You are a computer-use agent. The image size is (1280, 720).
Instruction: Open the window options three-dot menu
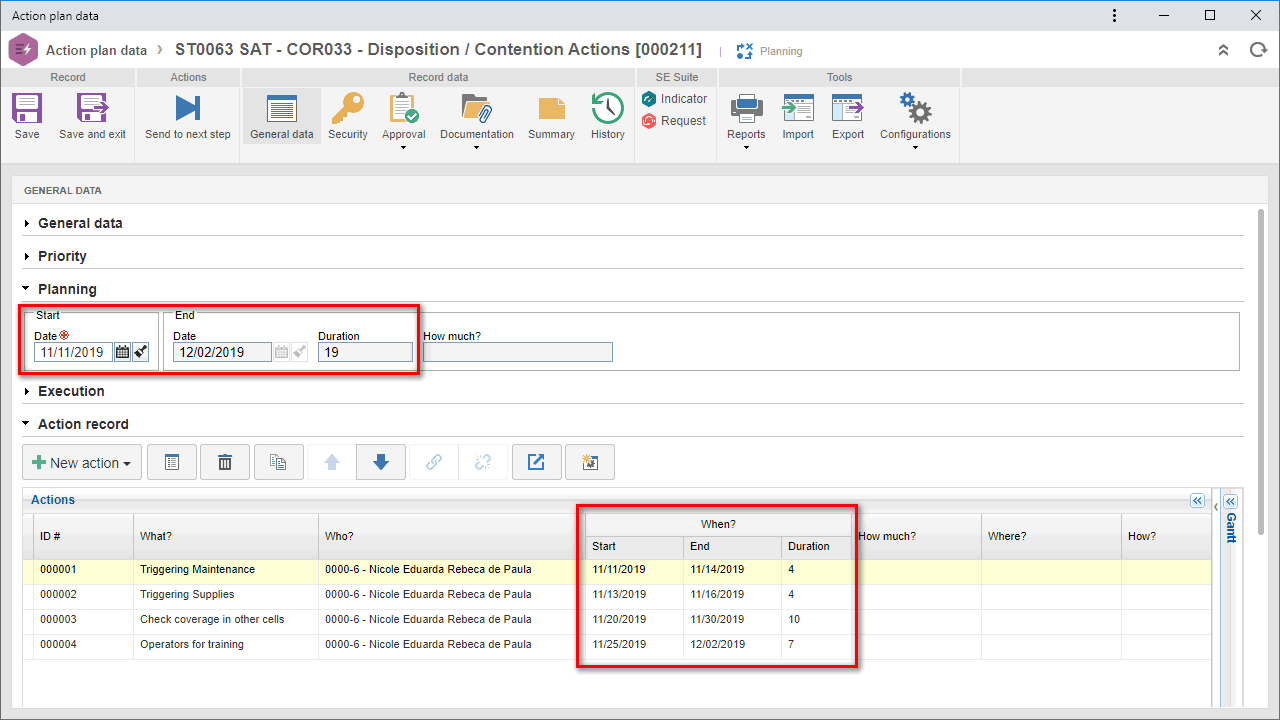1115,16
